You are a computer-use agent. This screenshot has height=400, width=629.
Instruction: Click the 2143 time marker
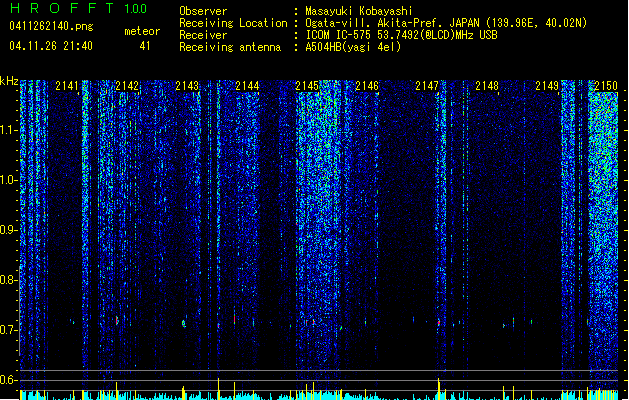pyautogui.click(x=187, y=86)
